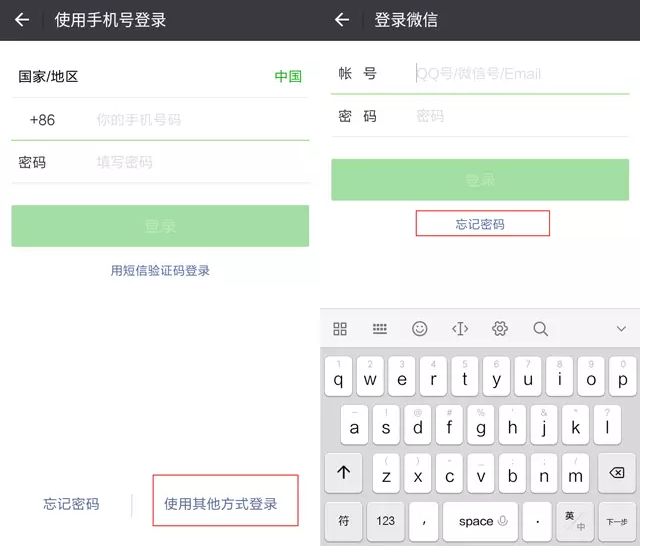Tap 忘记密码 on phone login screen
Viewport: 648px width, 553px height.
pyautogui.click(x=71, y=504)
